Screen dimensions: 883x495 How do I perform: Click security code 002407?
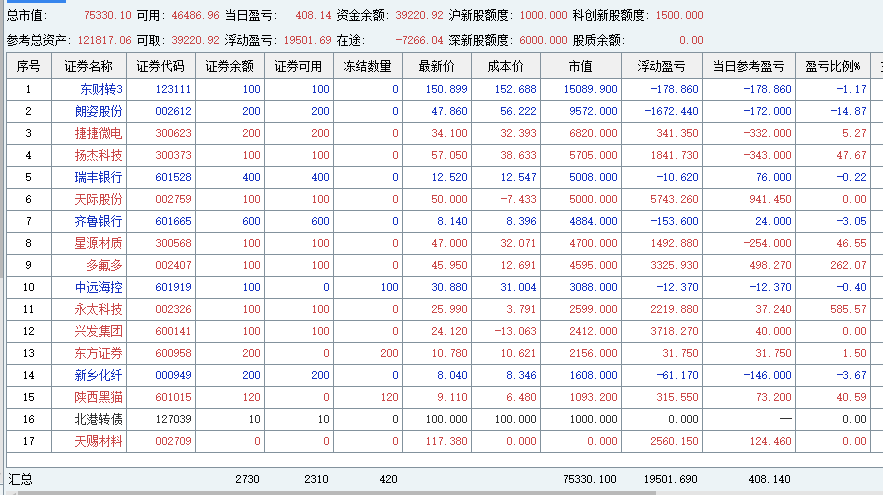pyautogui.click(x=173, y=265)
